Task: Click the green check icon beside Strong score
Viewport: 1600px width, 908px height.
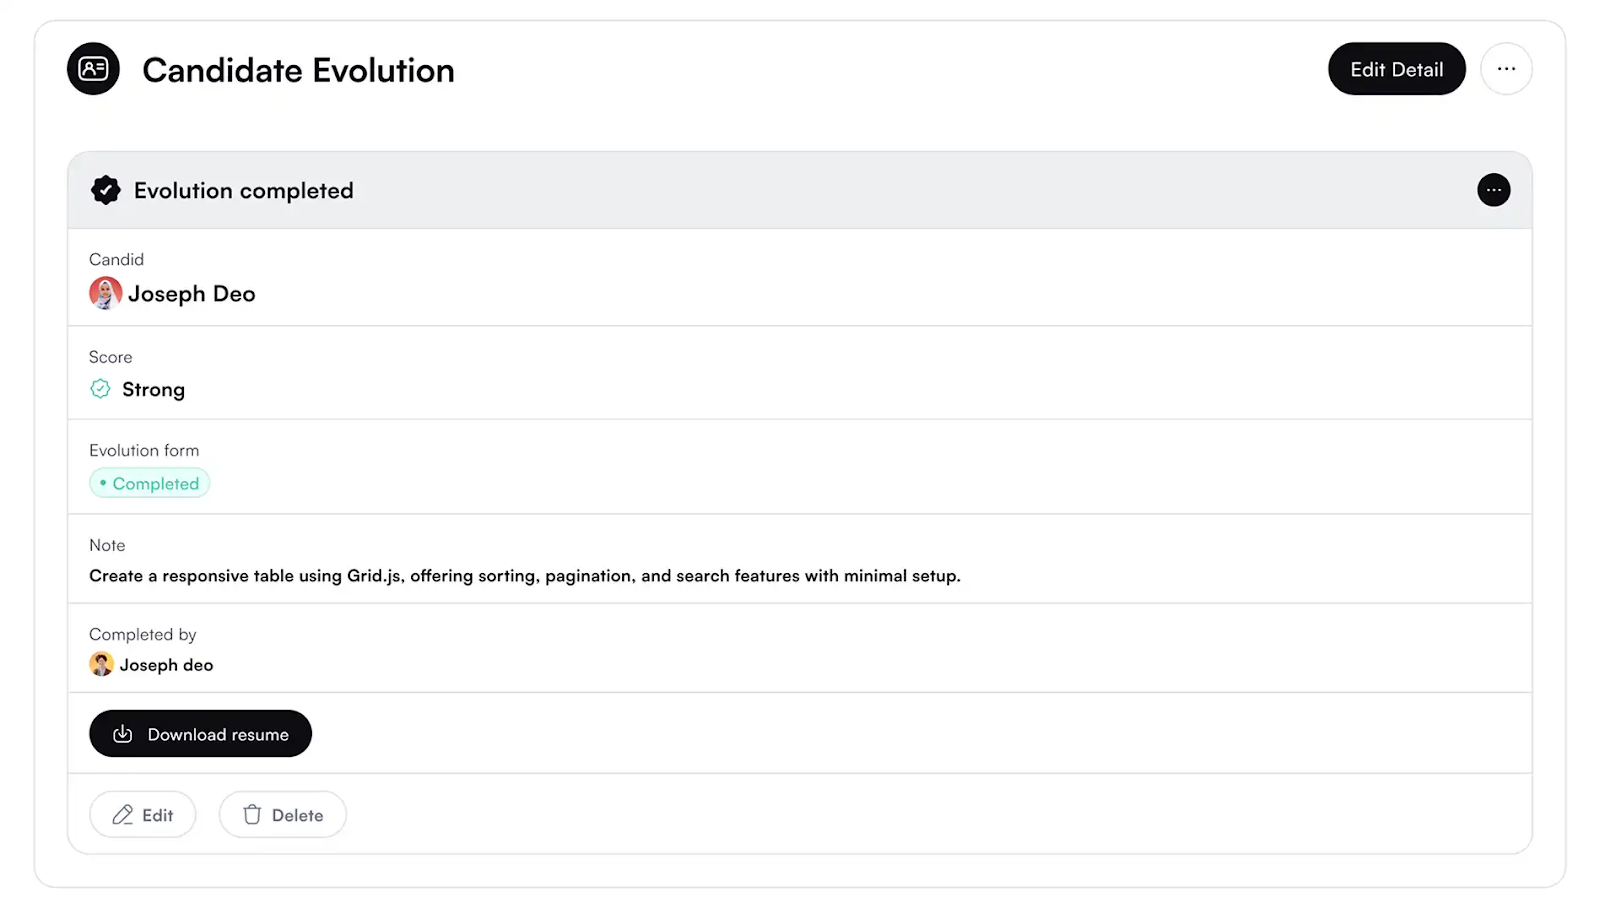Action: click(100, 389)
